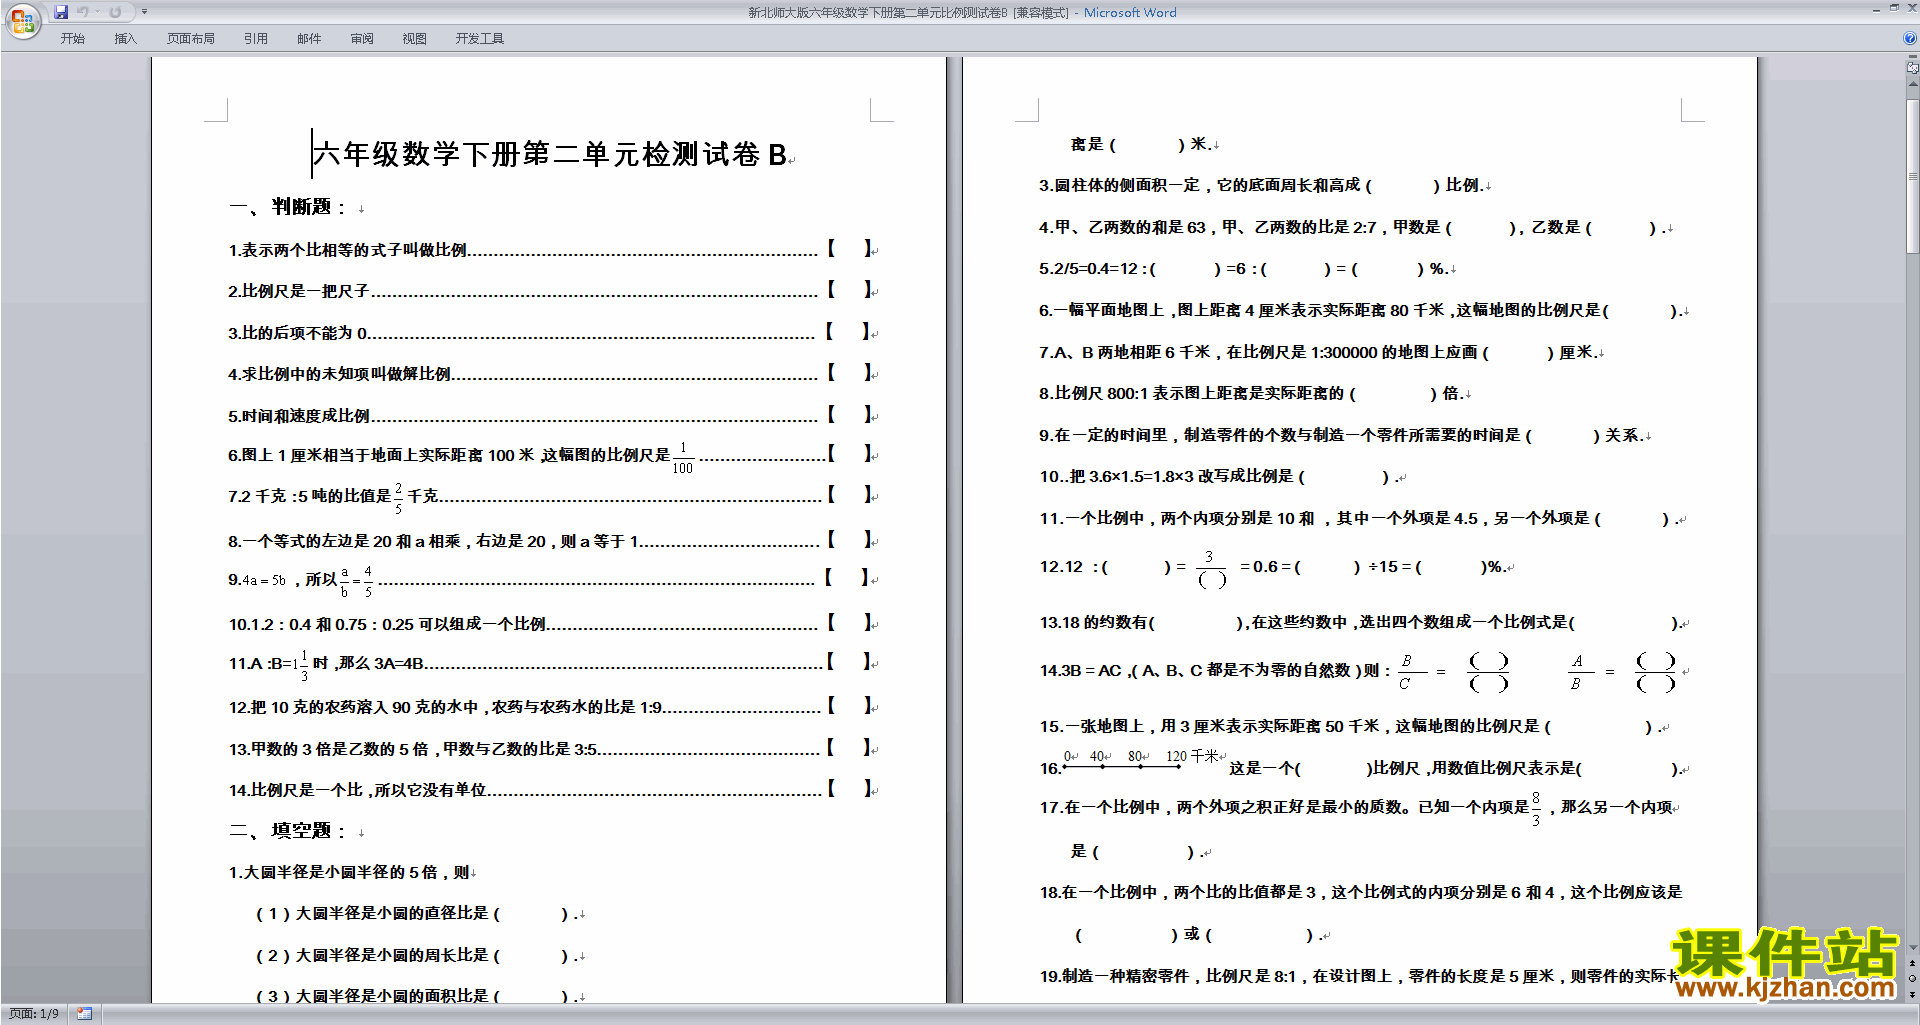The height and width of the screenshot is (1025, 1920).
Task: Click line 11.一个比例中,两个内项分别是
Action: pos(1362,518)
